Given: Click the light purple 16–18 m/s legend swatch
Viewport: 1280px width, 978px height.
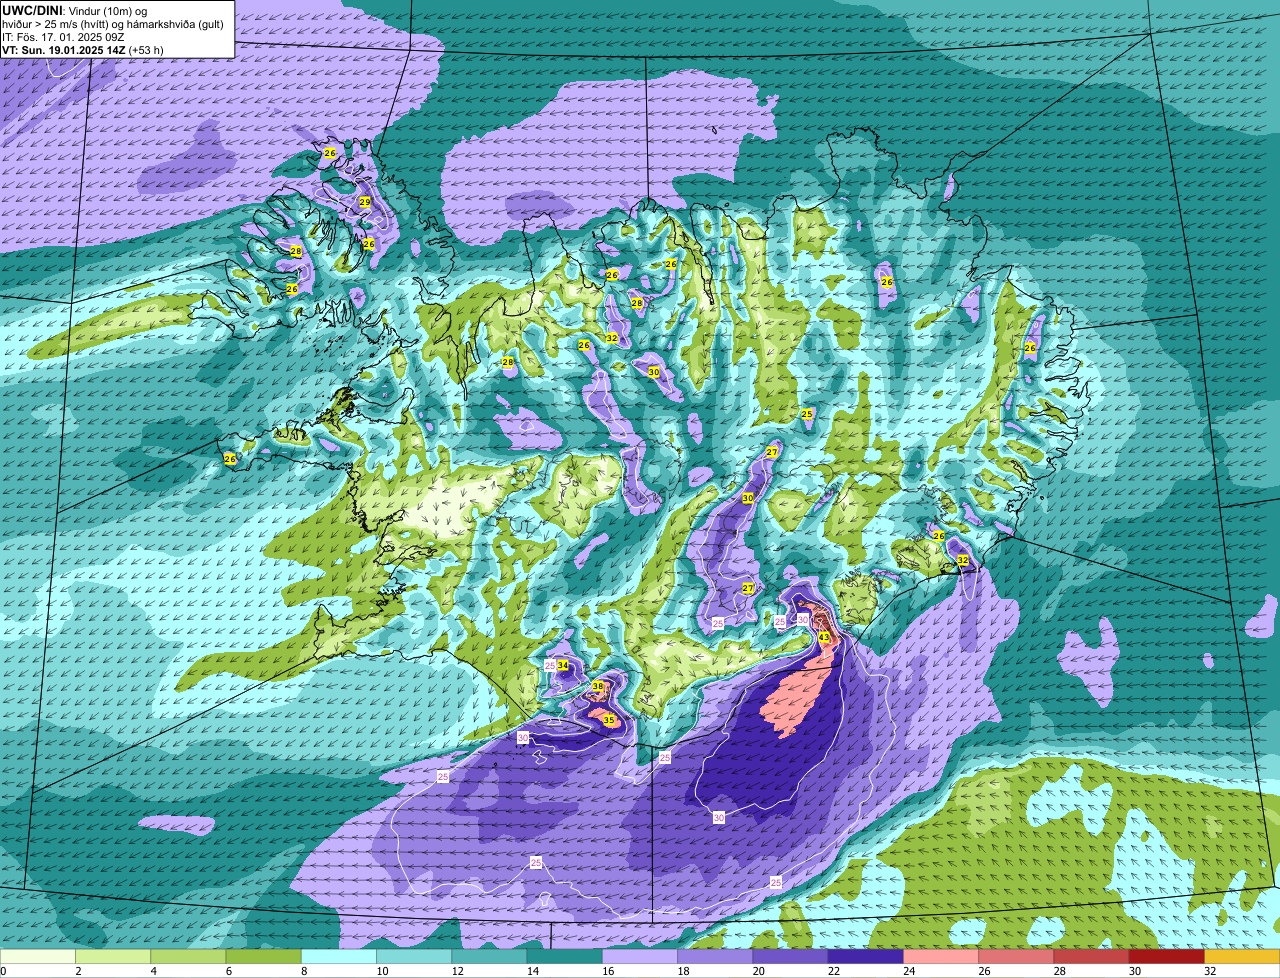Looking at the screenshot, I should point(640,957).
